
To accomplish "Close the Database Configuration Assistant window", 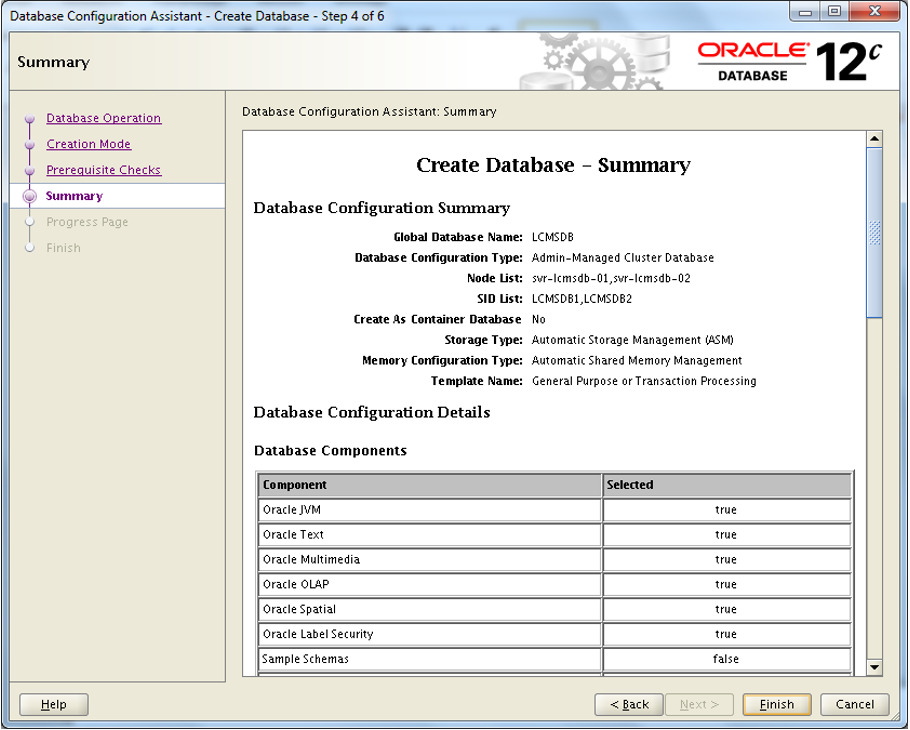I will pos(875,12).
